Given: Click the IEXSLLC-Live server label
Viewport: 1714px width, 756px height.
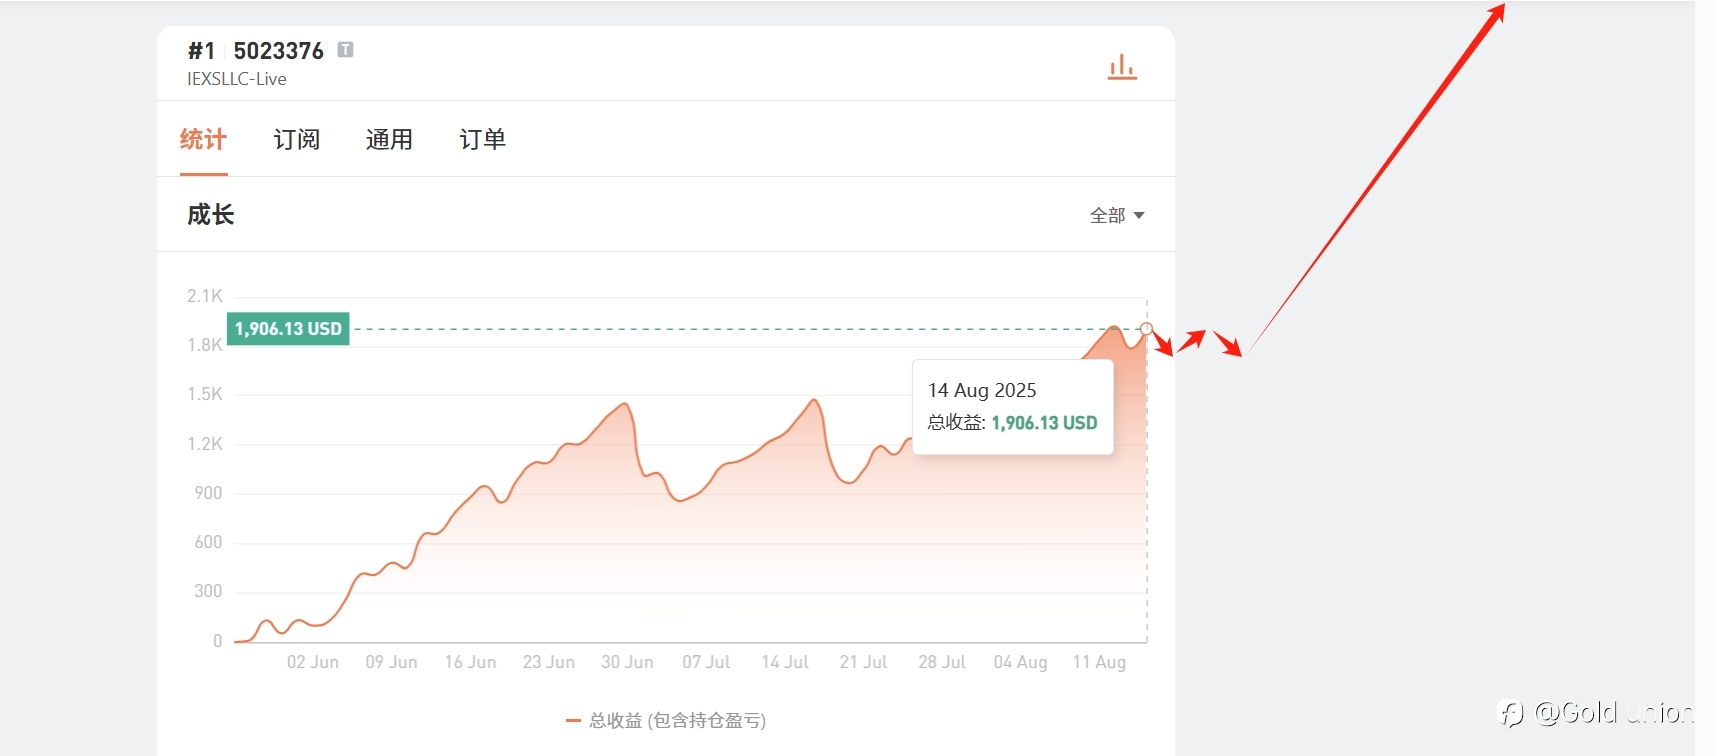Looking at the screenshot, I should point(237,79).
